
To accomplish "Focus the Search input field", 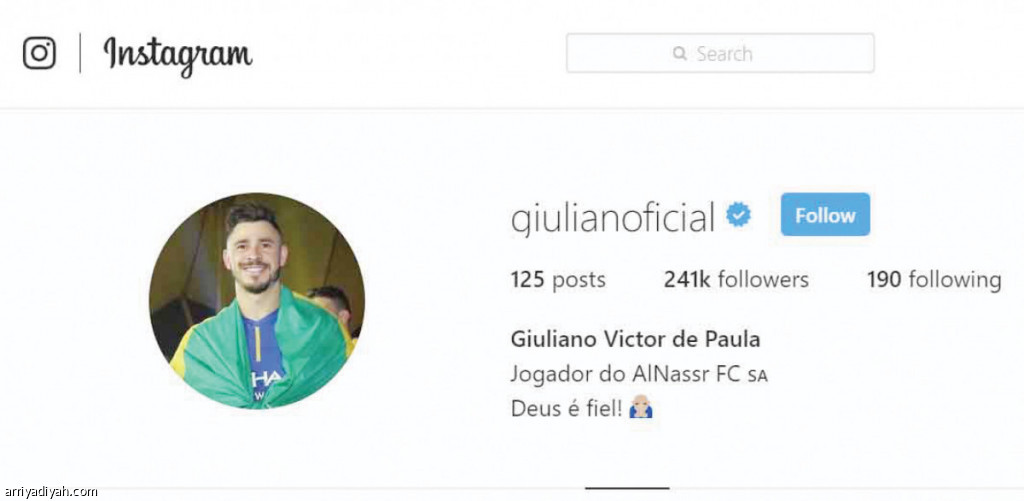I will pos(720,53).
